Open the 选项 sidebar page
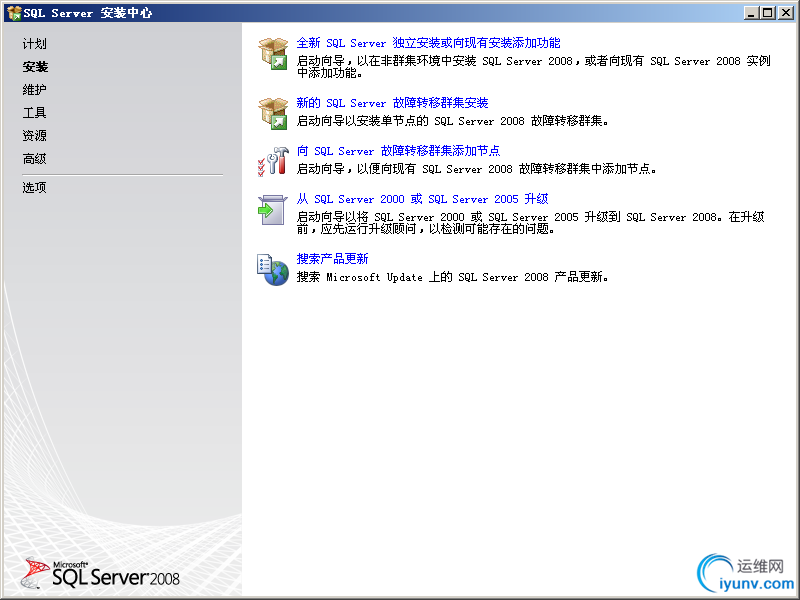The image size is (800, 600). click(x=34, y=188)
